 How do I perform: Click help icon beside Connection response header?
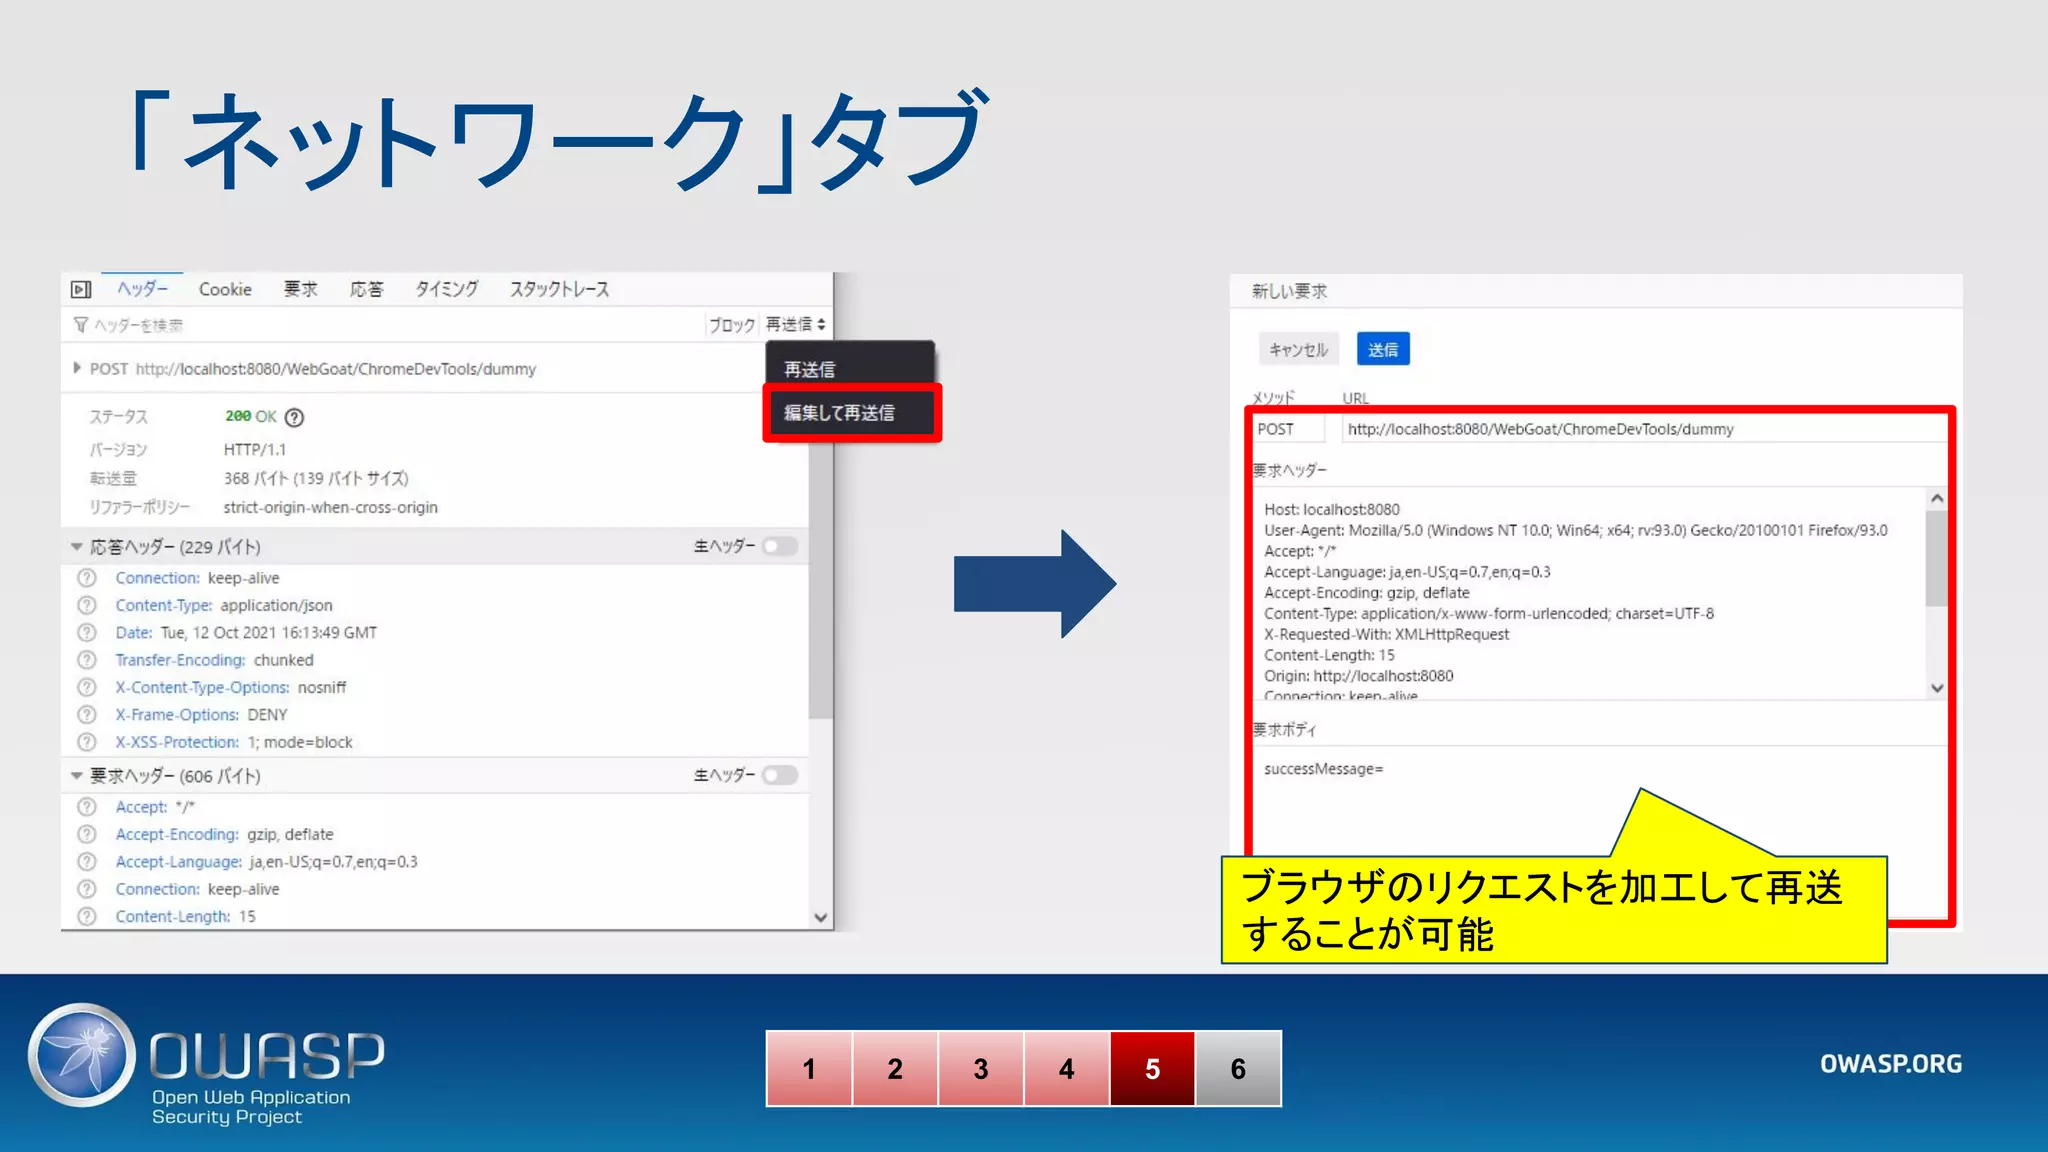[x=87, y=578]
